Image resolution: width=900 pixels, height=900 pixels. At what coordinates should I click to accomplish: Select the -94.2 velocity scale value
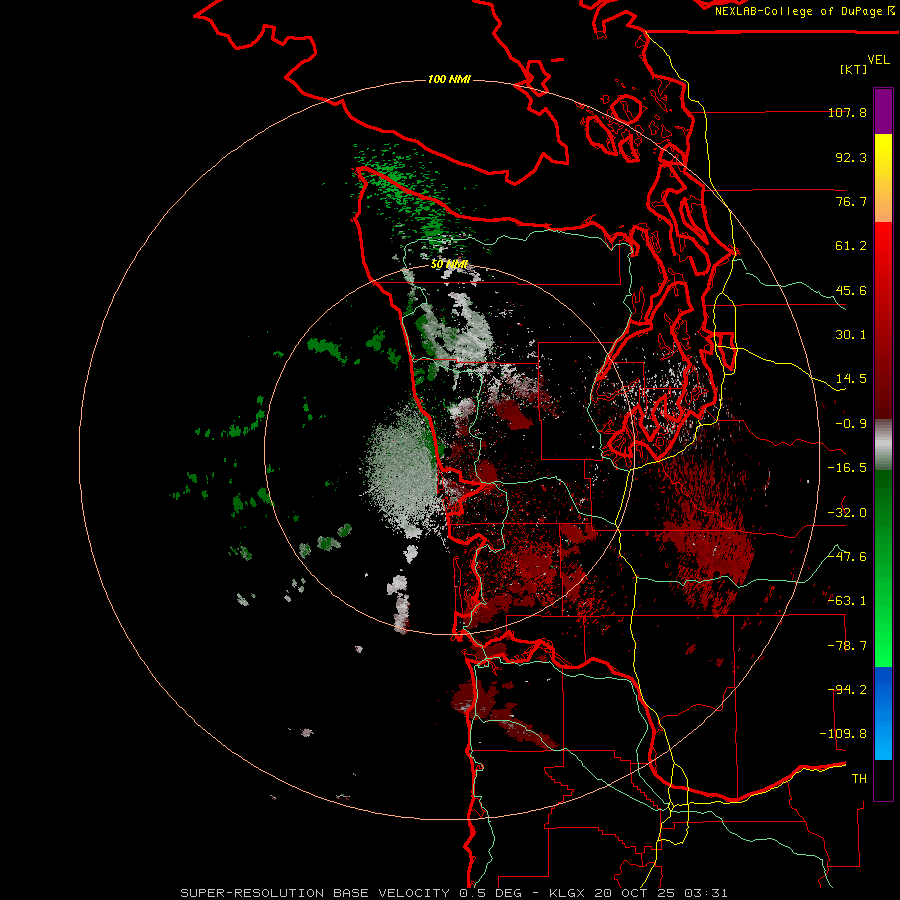coord(847,690)
